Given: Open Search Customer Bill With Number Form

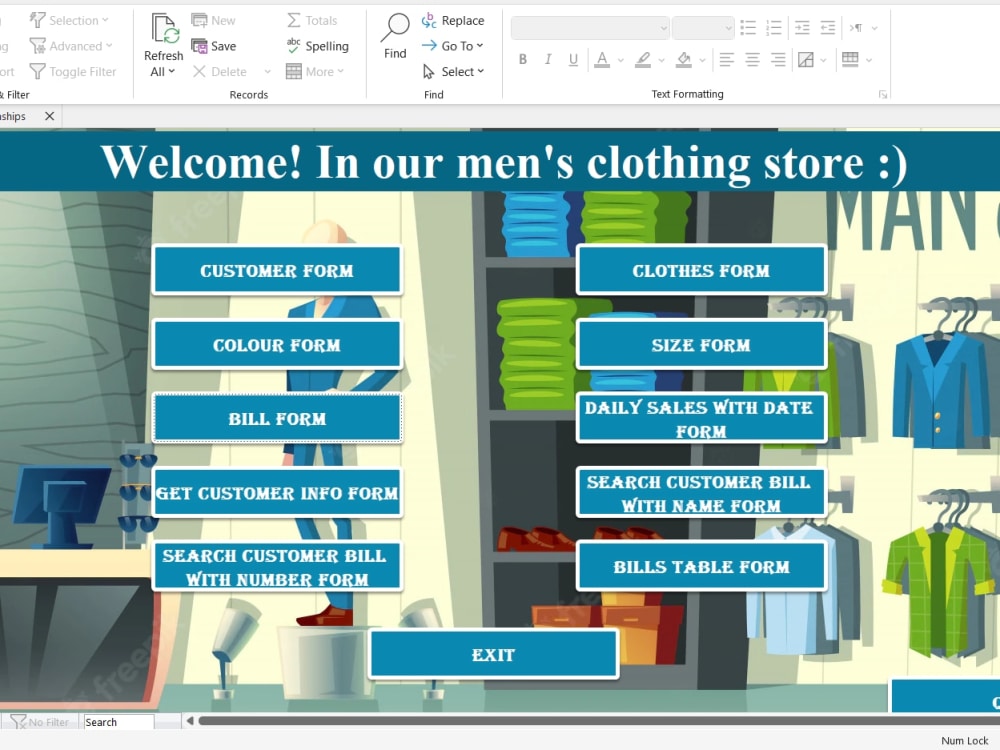Looking at the screenshot, I should point(277,566).
